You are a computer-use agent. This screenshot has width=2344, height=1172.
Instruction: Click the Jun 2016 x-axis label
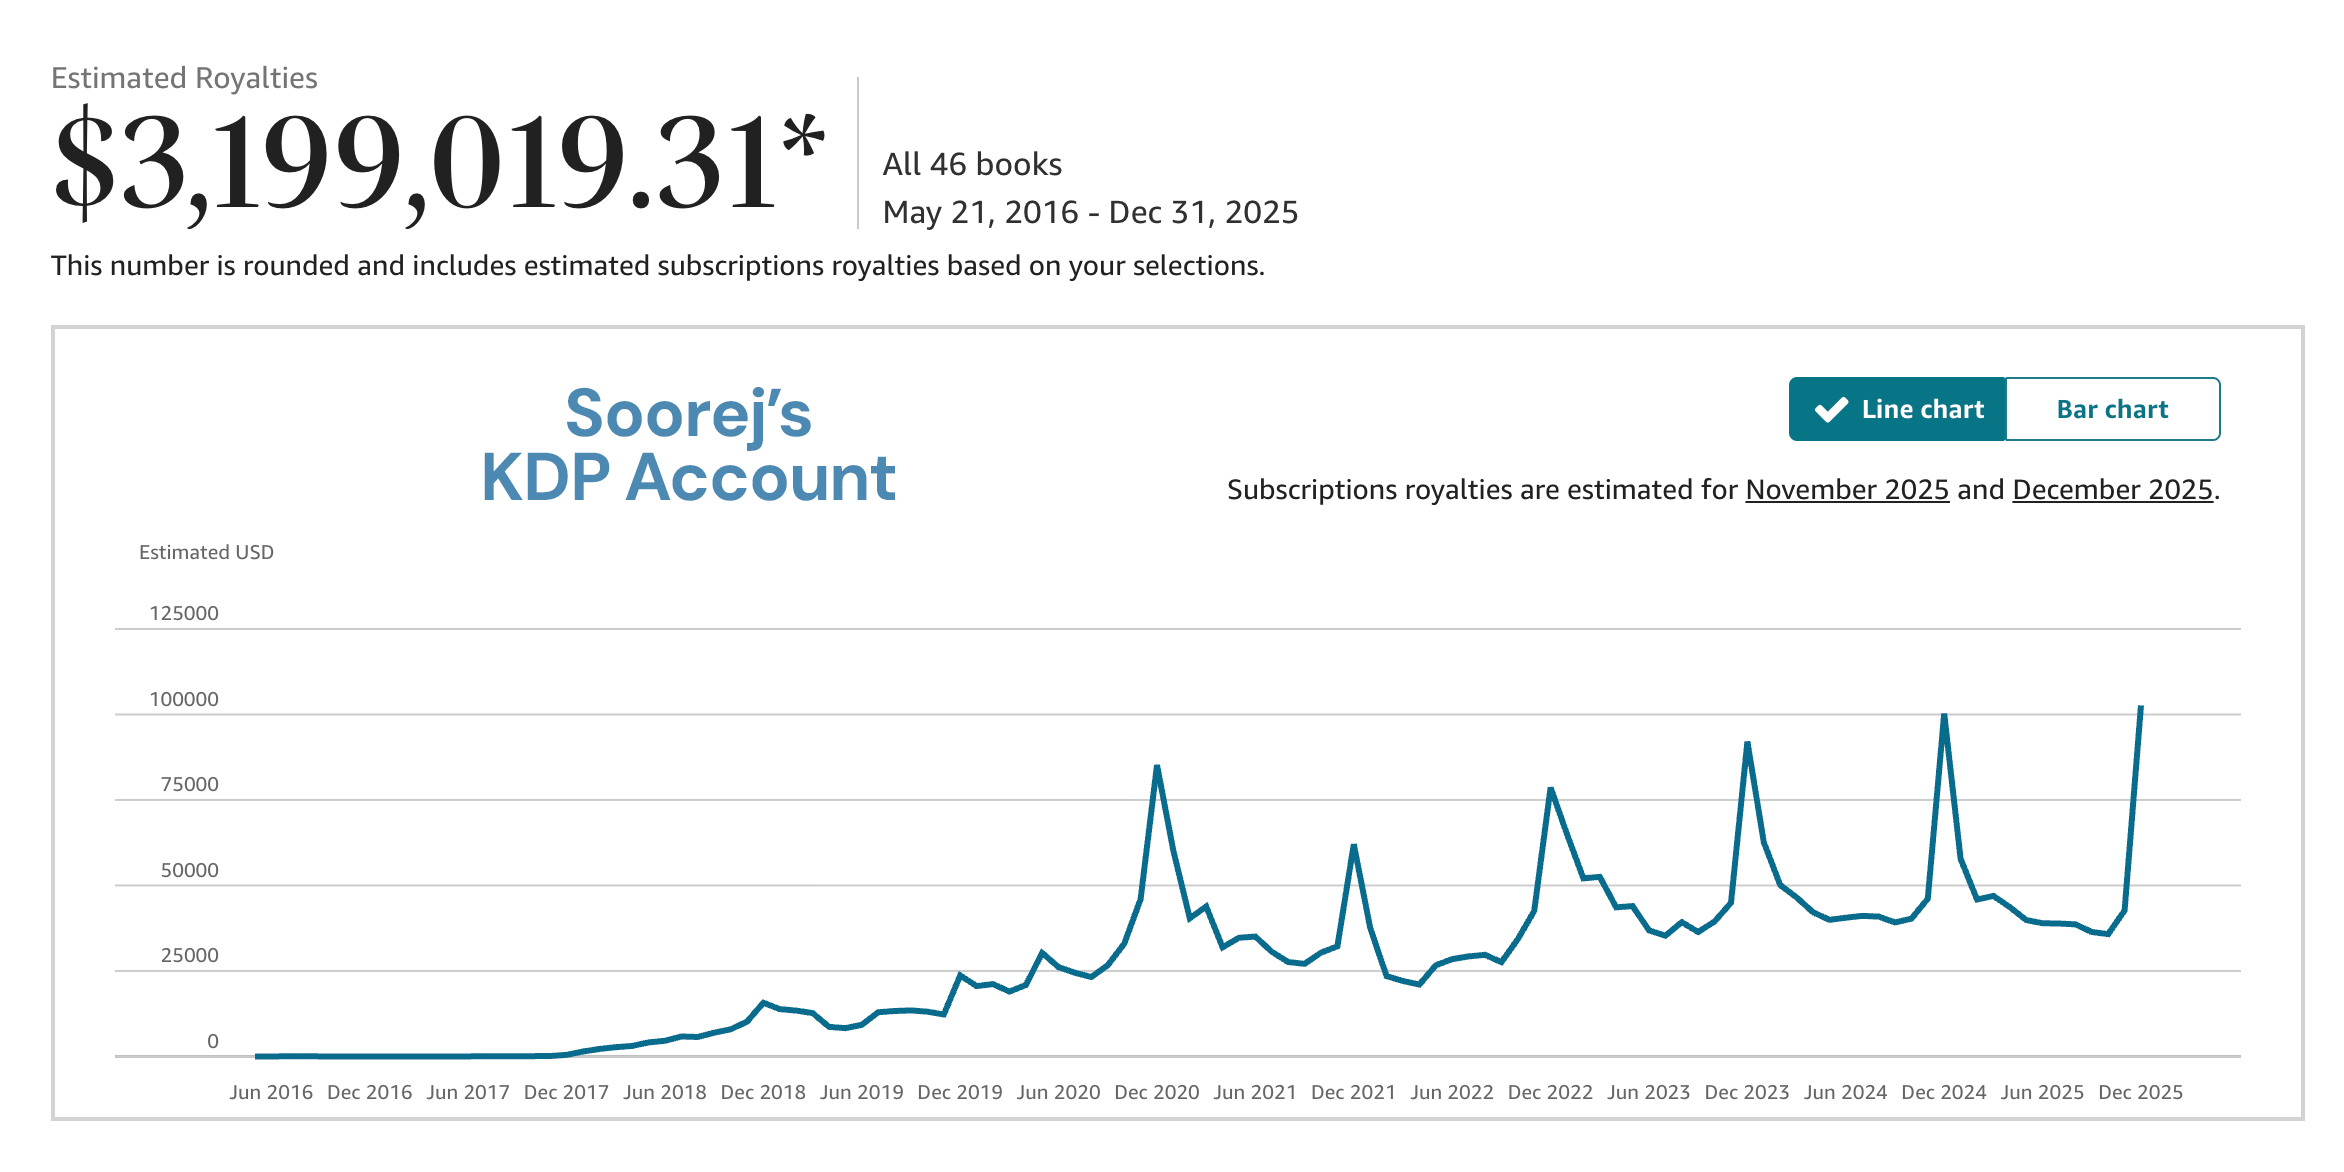(271, 1092)
